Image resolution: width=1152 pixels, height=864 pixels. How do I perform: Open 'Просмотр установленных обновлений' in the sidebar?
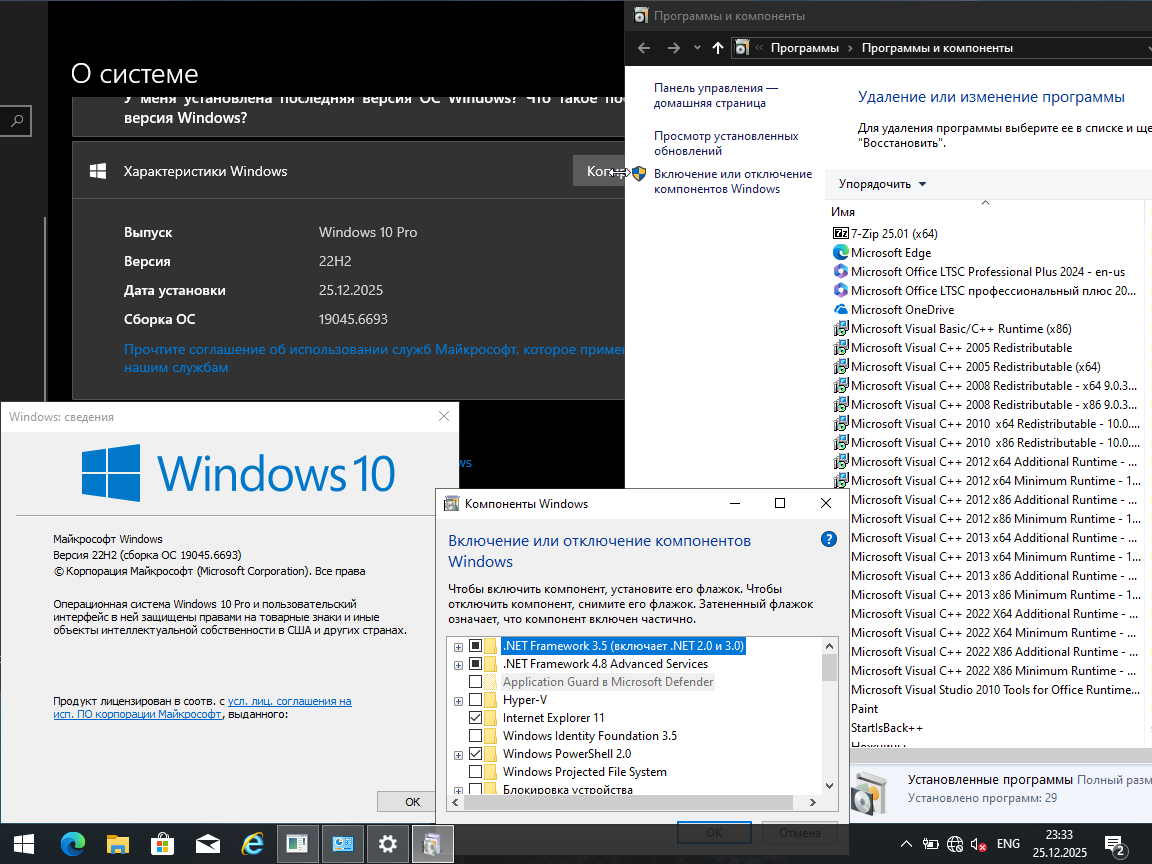click(723, 142)
